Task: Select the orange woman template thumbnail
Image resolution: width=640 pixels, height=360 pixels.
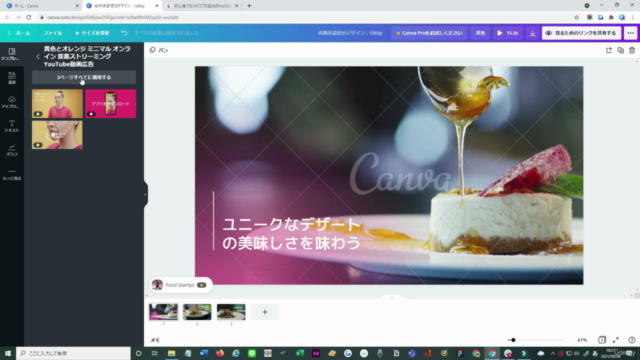Action: coord(57,104)
